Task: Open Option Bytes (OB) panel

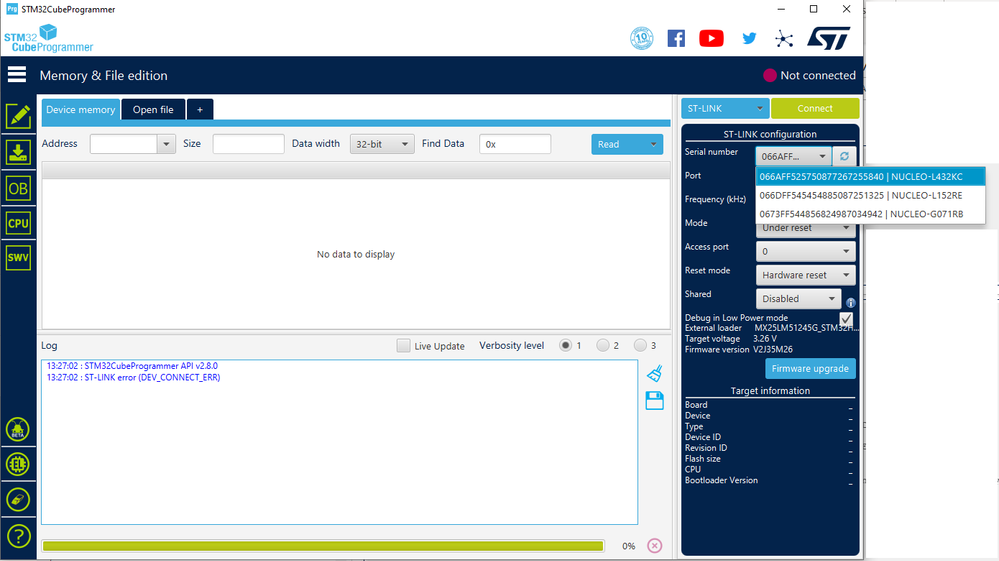Action: 18,188
